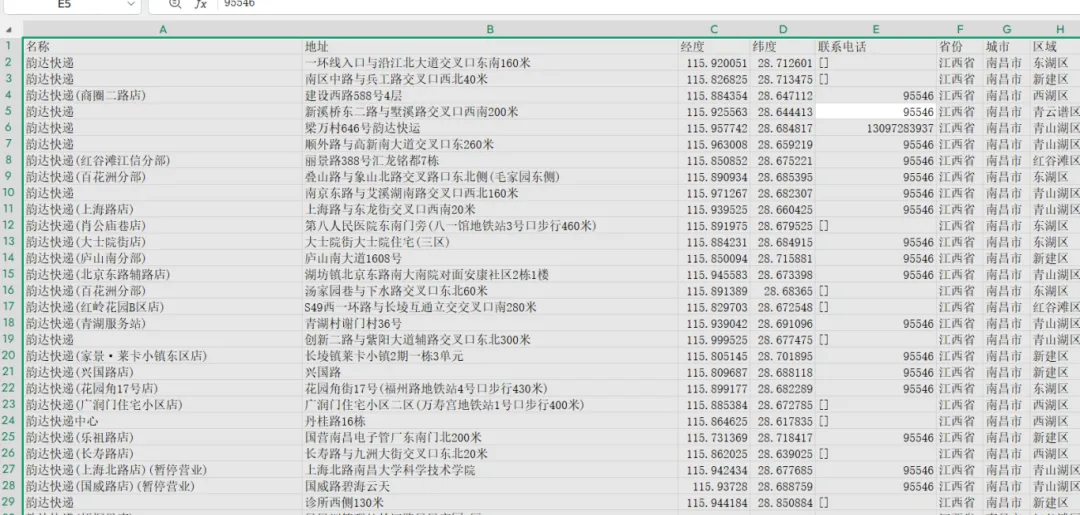Select column C header
This screenshot has height=515, width=1080.
click(714, 30)
